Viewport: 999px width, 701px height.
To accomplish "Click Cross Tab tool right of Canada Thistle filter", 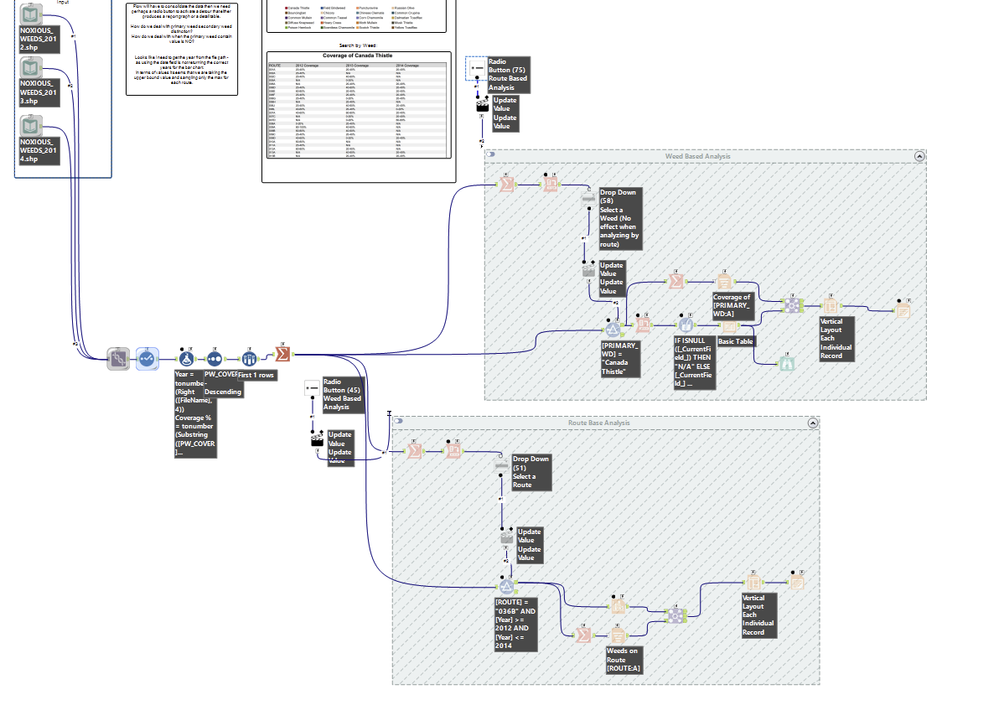I will pos(643,325).
